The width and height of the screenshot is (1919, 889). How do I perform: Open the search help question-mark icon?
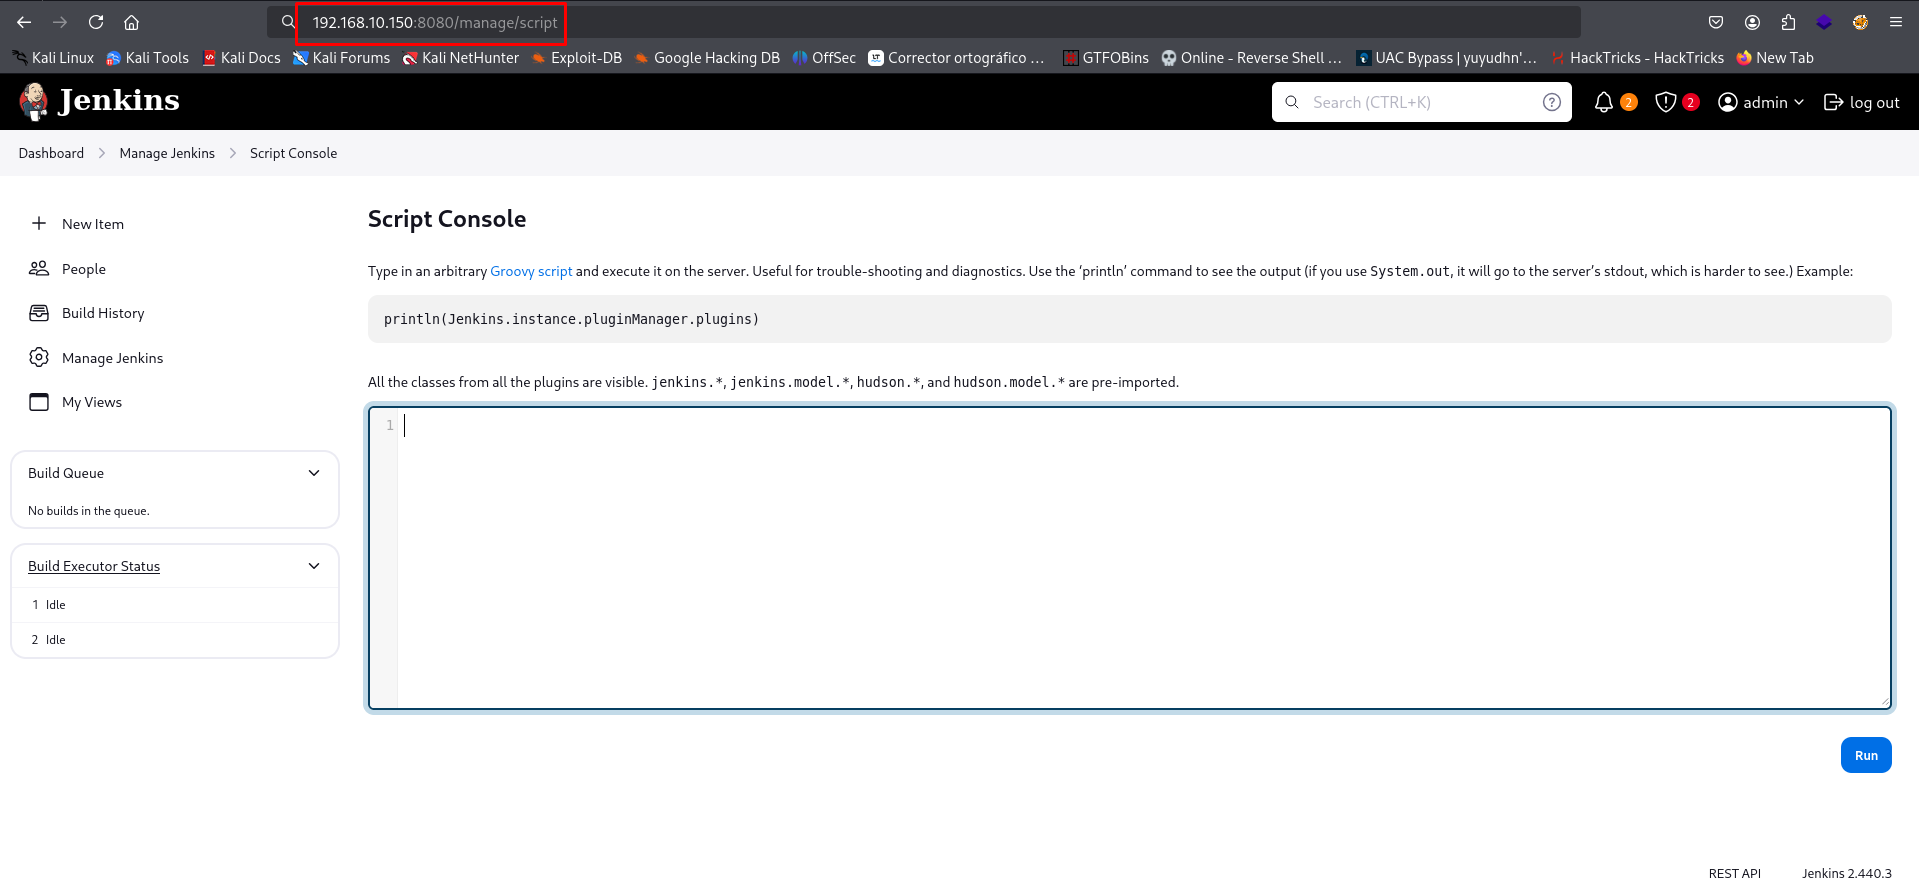click(1552, 102)
